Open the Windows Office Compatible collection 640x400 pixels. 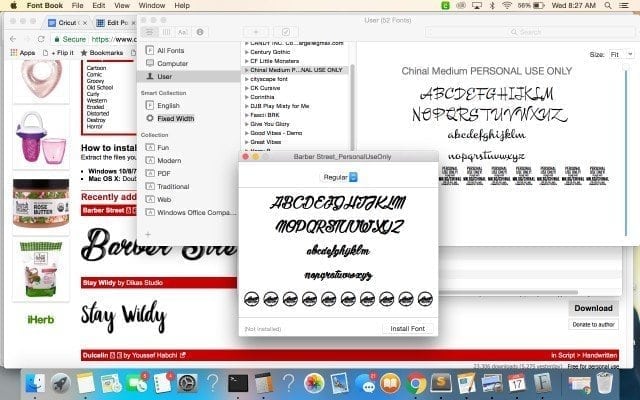click(196, 213)
